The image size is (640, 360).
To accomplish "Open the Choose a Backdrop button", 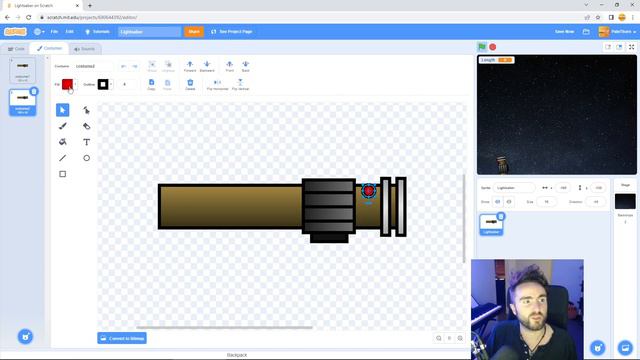I will tap(625, 348).
